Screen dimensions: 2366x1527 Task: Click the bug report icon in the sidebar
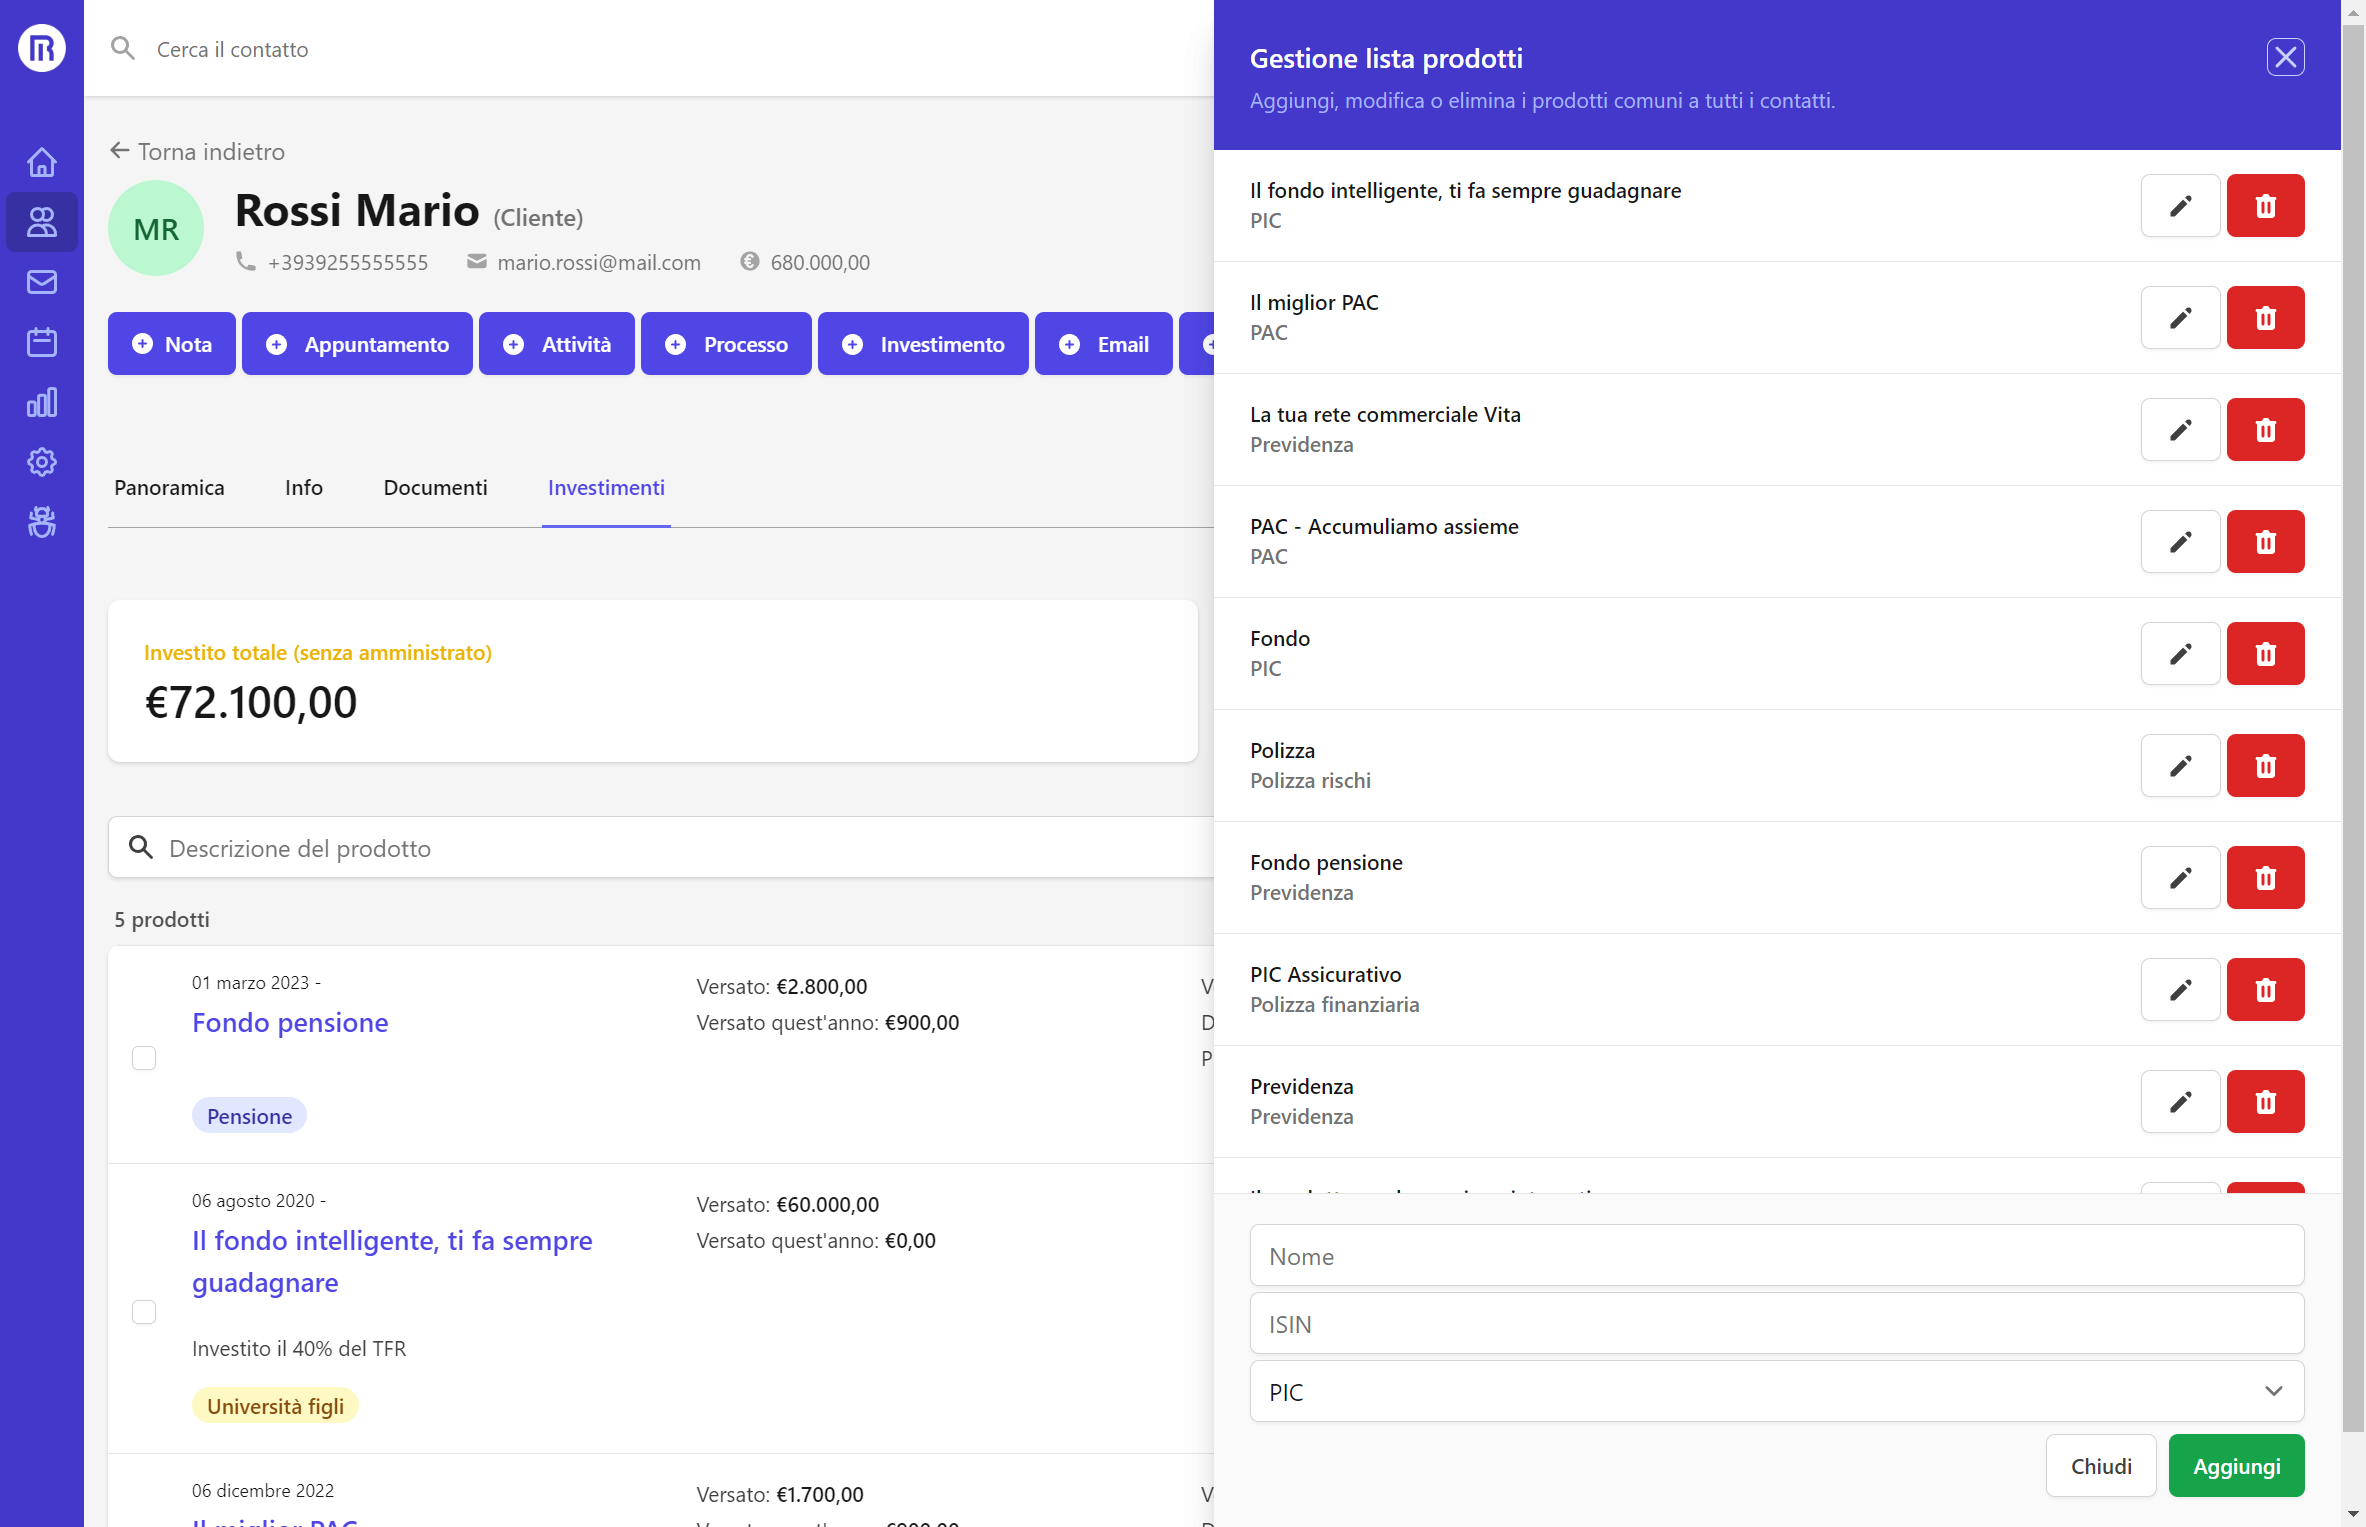41,522
